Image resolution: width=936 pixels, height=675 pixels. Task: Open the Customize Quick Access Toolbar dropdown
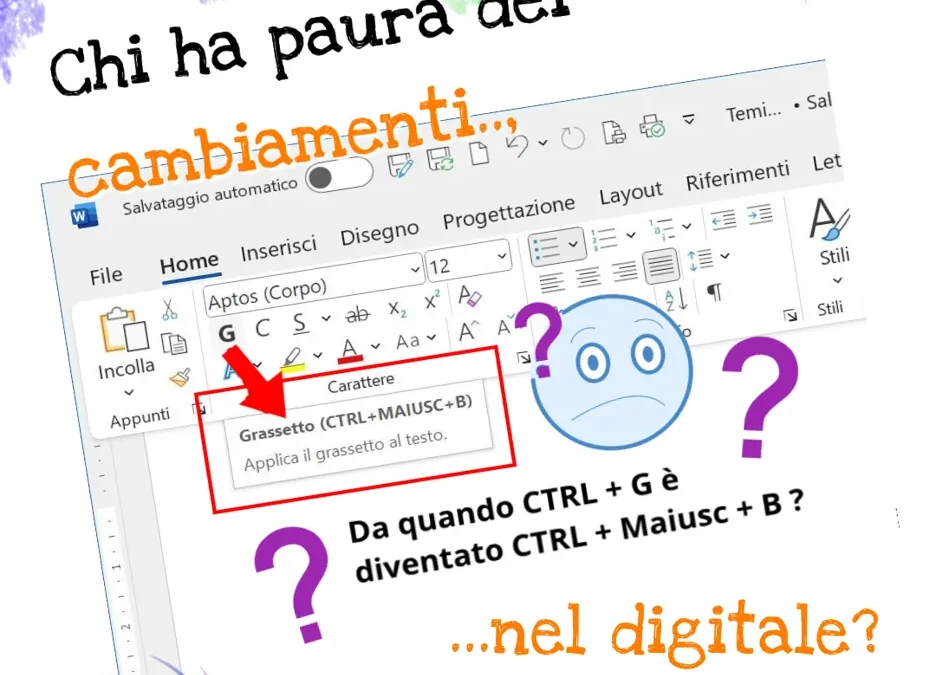[x=688, y=119]
